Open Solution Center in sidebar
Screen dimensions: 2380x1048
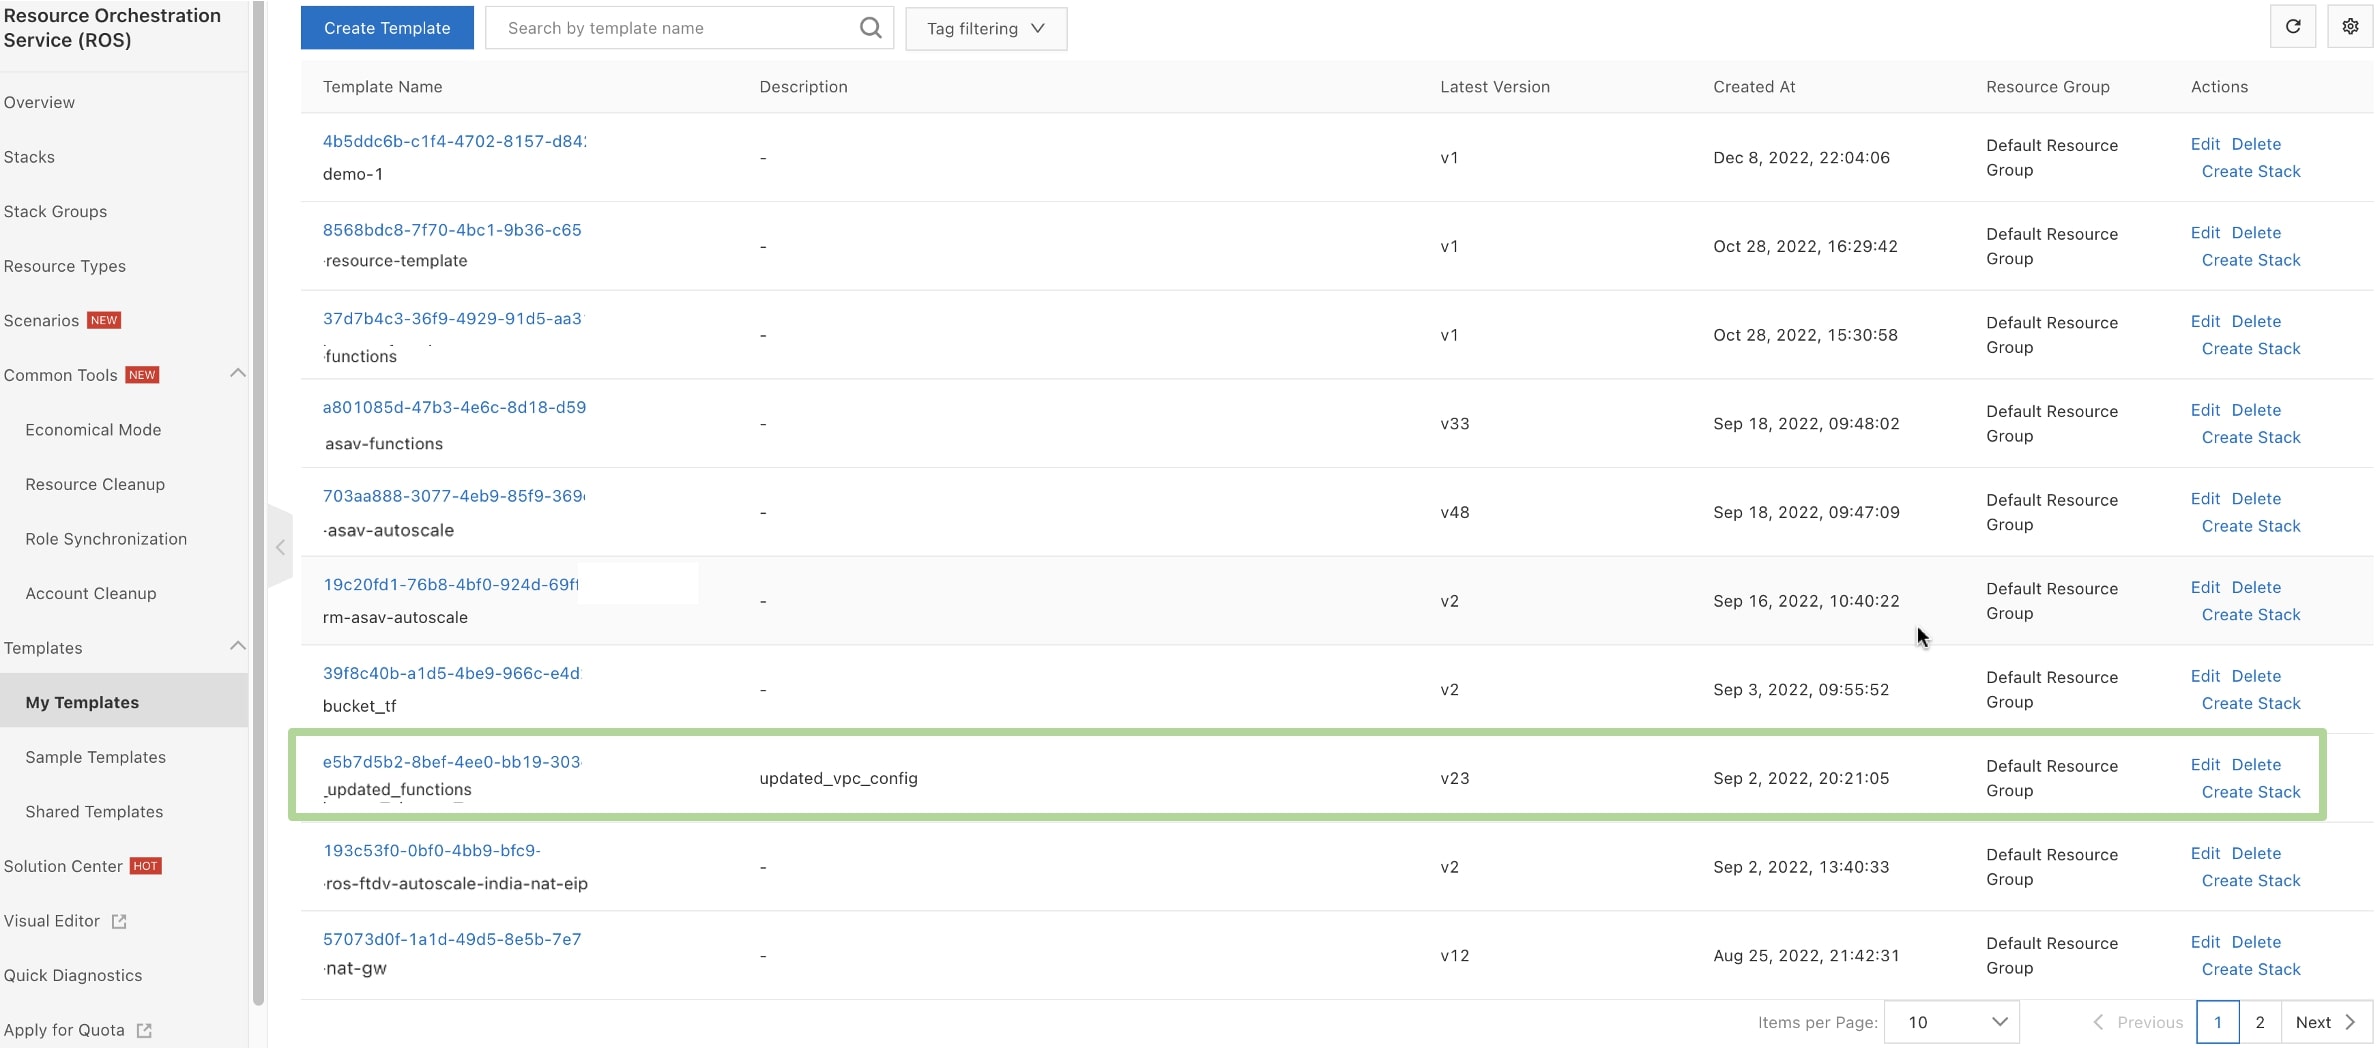point(63,866)
